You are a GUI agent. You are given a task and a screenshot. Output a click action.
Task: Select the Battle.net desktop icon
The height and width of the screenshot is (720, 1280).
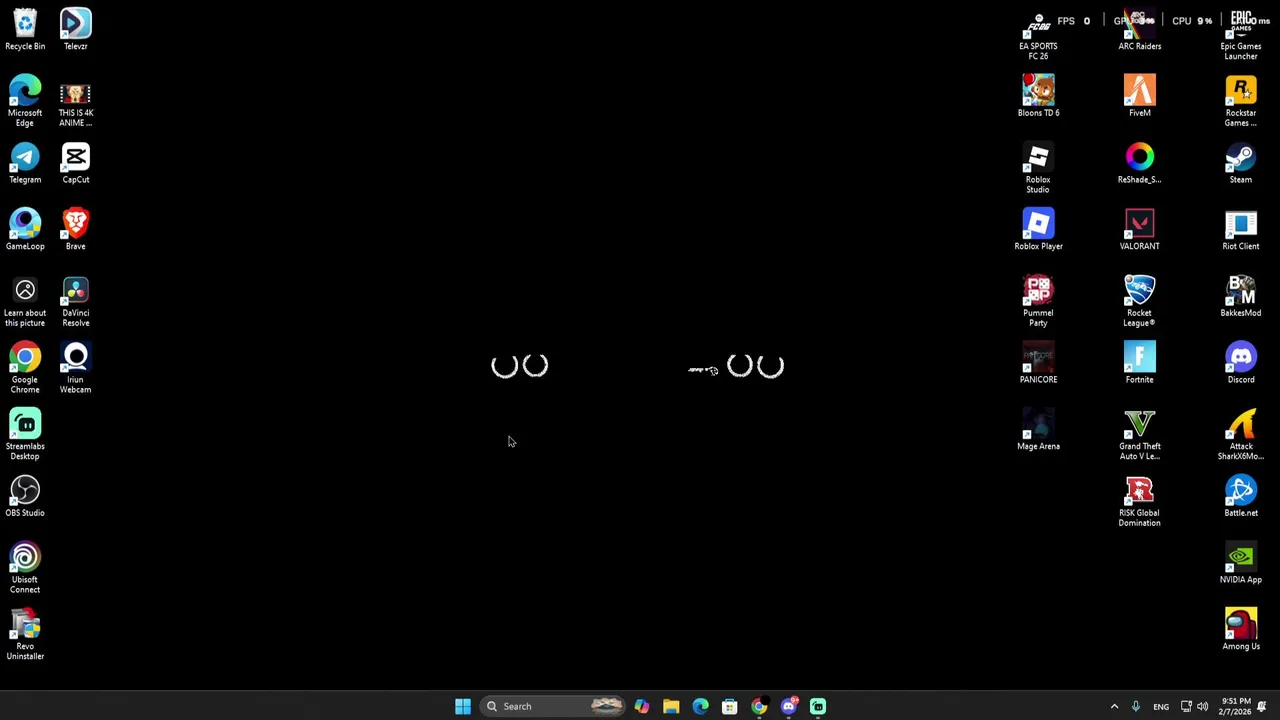[x=1241, y=496]
